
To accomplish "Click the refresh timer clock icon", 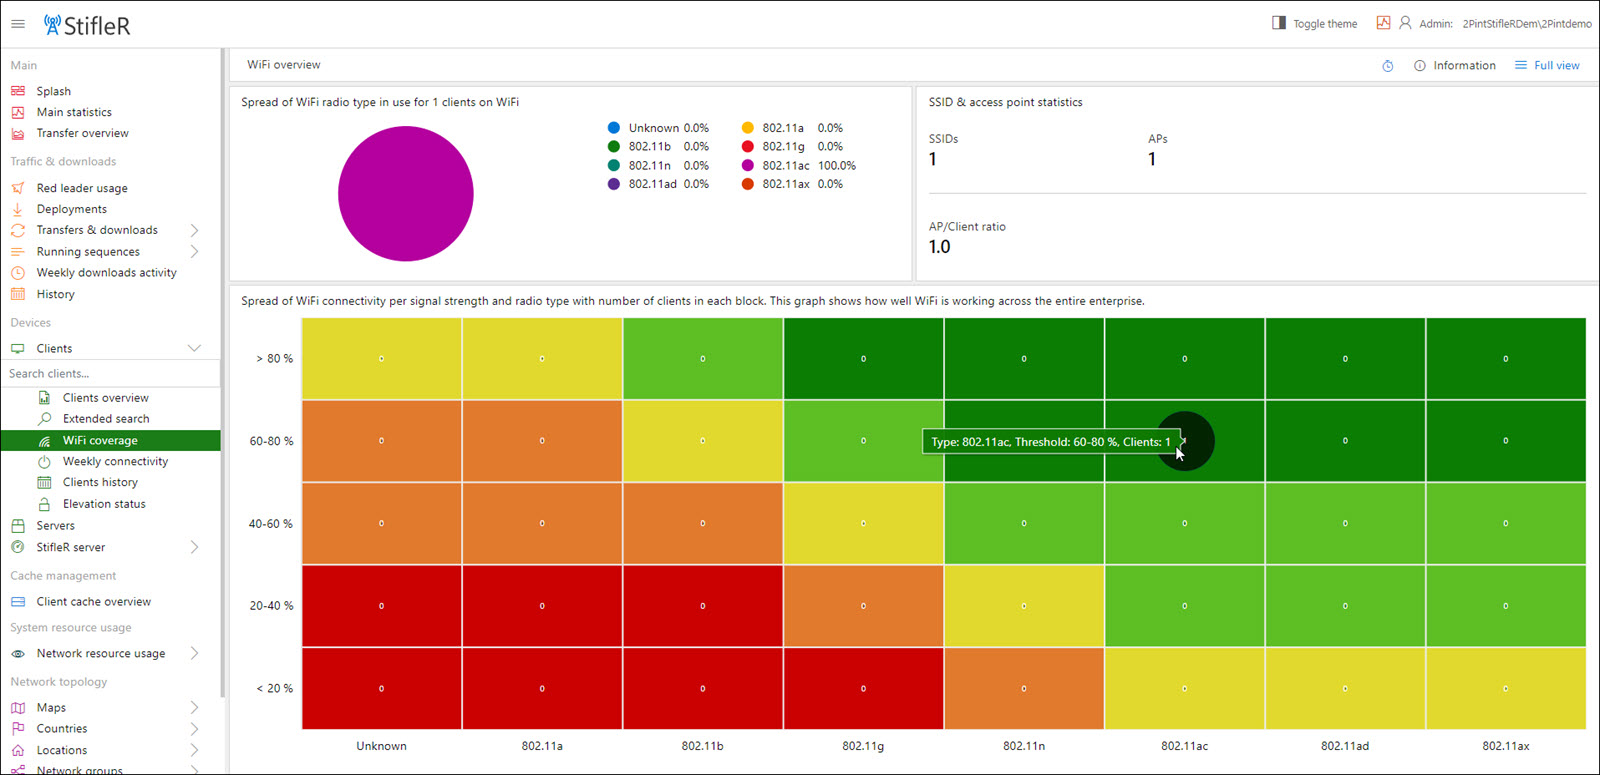I will coord(1388,66).
